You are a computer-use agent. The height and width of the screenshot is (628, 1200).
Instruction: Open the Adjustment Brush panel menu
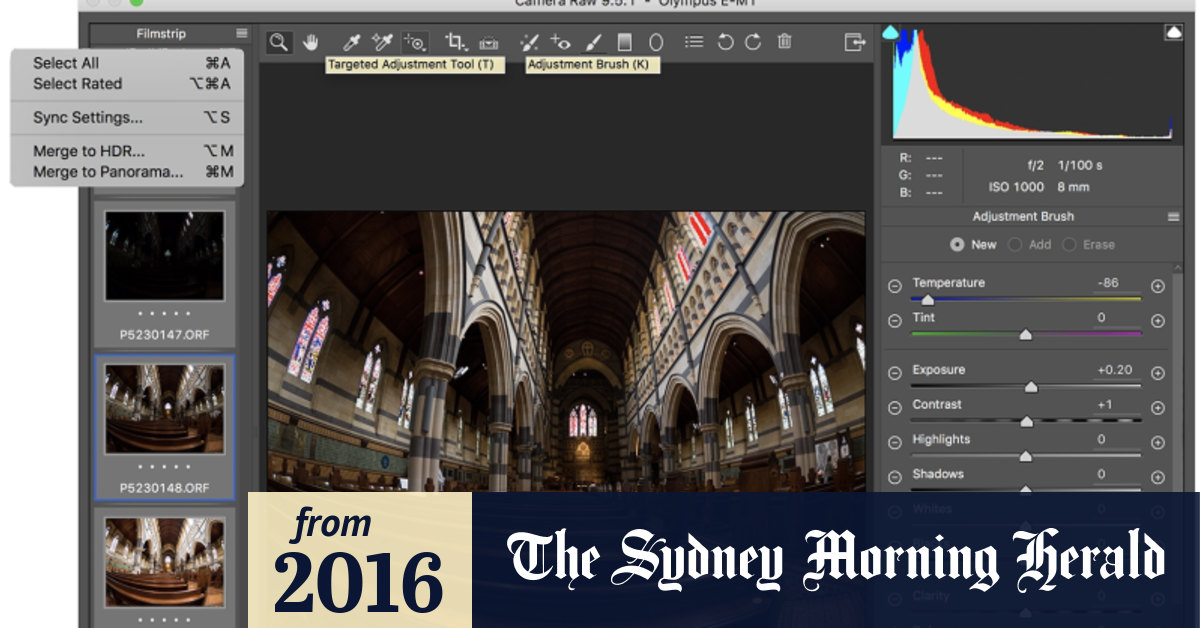click(x=1173, y=217)
